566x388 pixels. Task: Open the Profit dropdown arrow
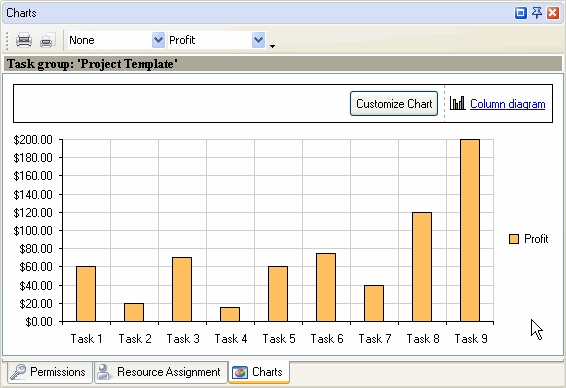click(x=258, y=40)
